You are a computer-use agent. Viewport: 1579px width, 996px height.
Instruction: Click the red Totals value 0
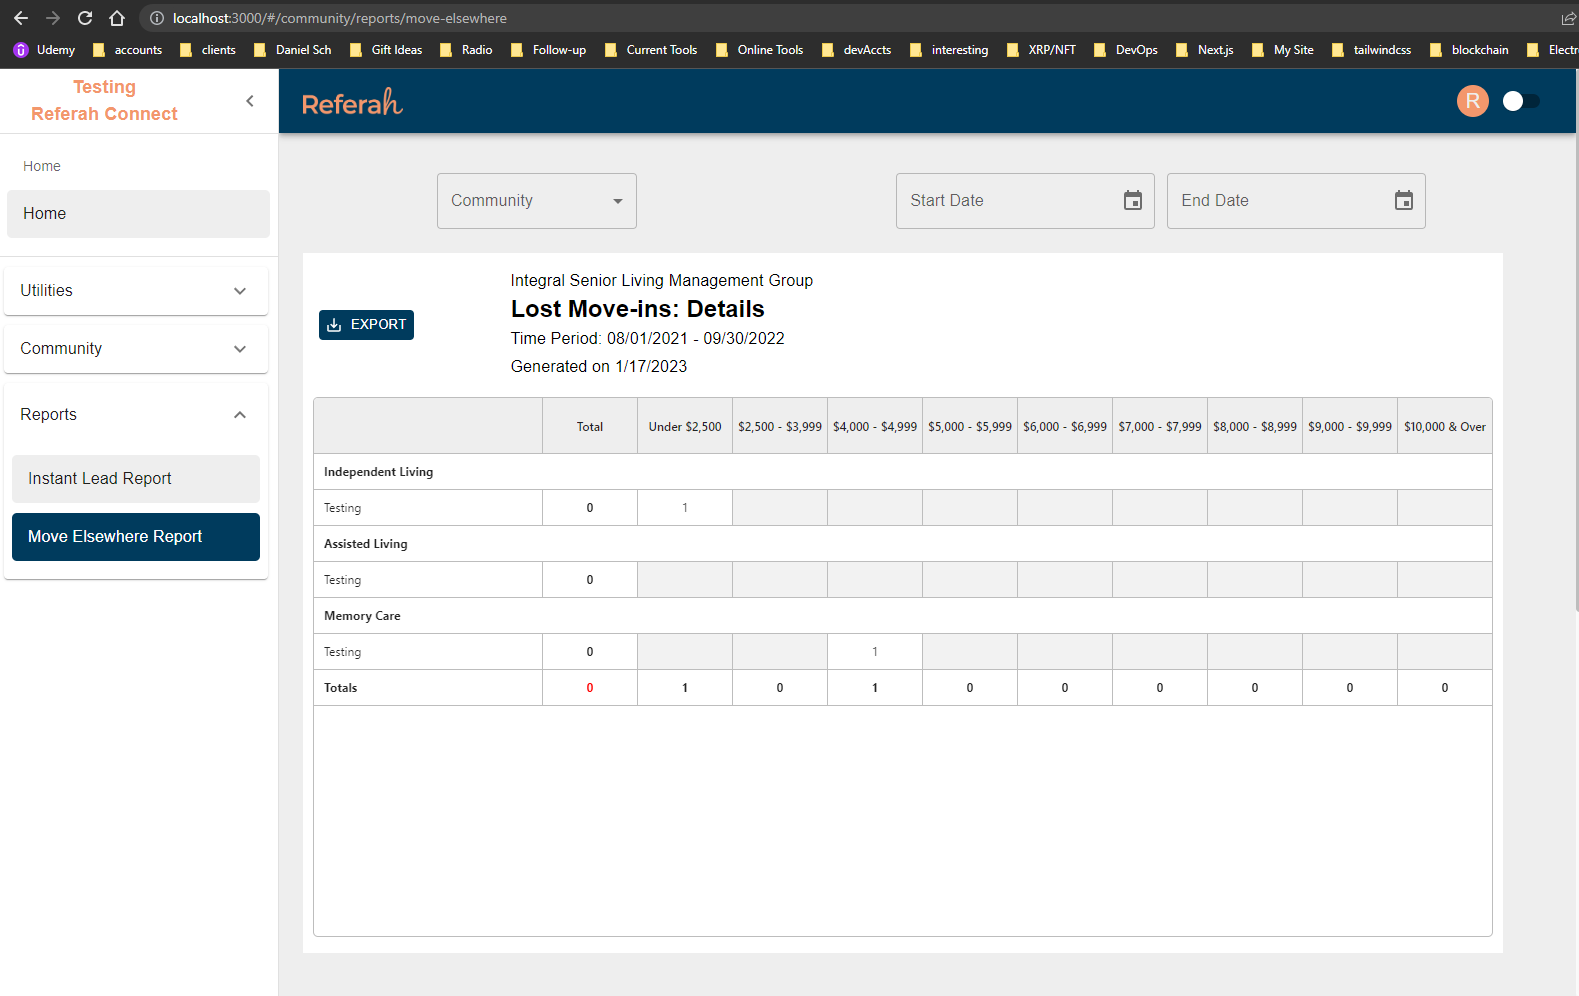(x=590, y=688)
